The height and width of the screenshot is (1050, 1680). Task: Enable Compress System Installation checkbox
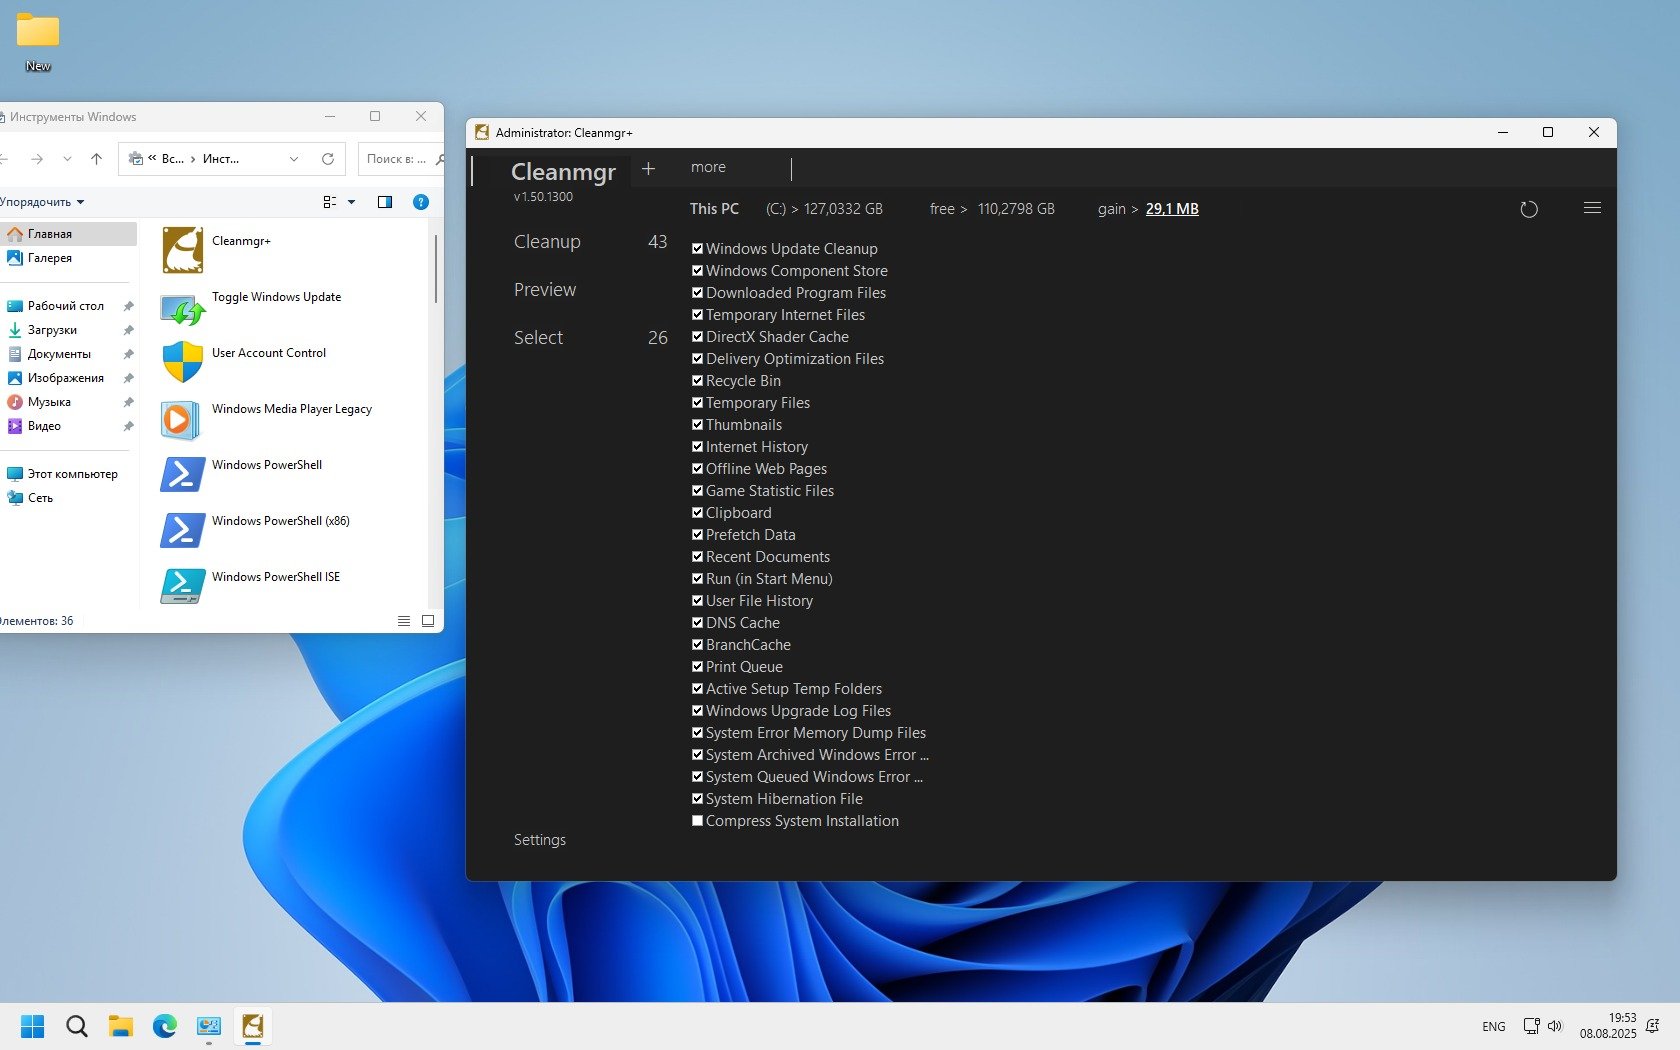coord(697,821)
